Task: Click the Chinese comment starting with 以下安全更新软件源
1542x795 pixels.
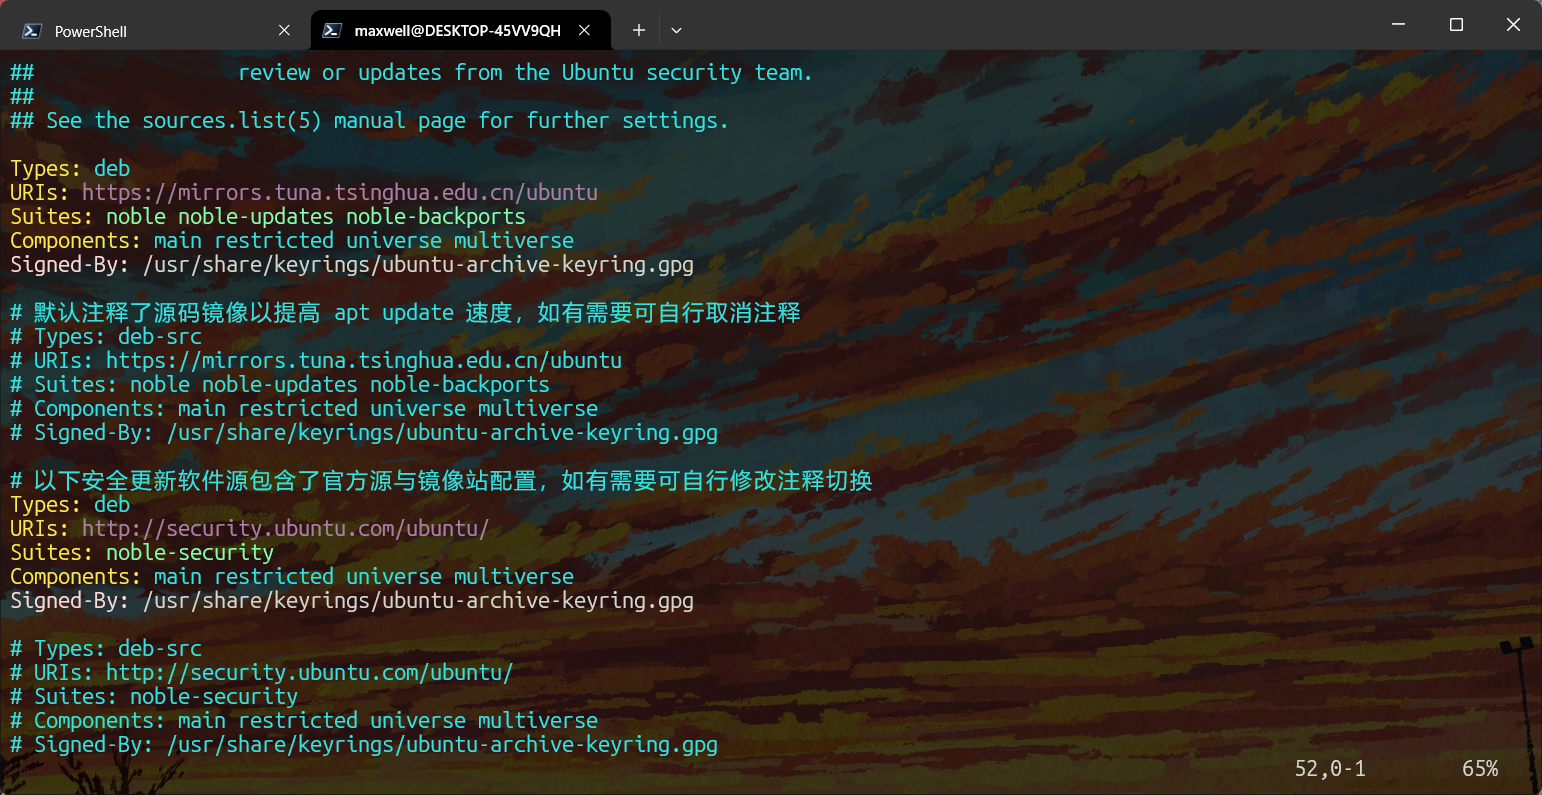Action: pos(442,480)
